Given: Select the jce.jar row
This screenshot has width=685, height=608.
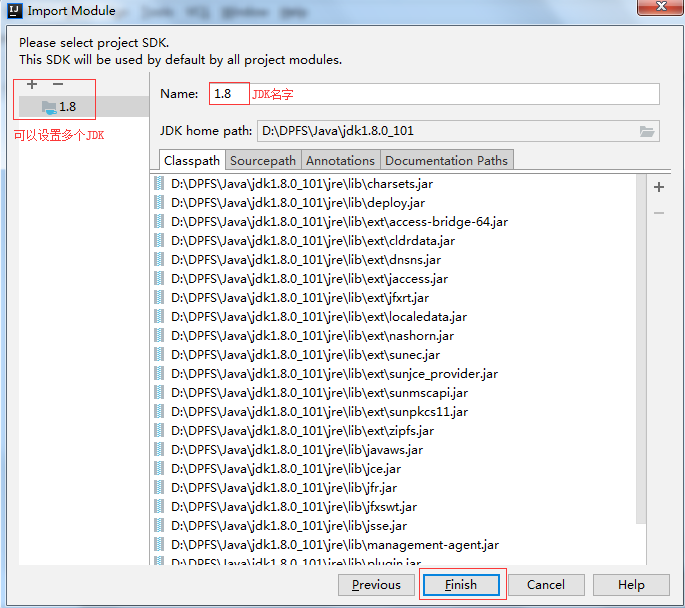Looking at the screenshot, I should point(393,469).
